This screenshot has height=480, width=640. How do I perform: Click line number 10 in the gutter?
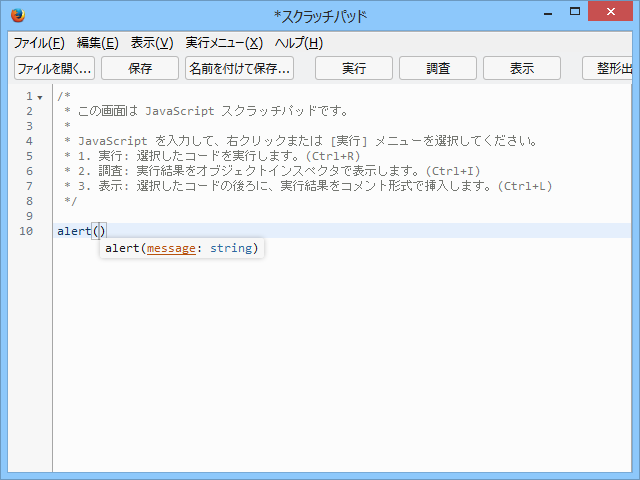click(26, 231)
